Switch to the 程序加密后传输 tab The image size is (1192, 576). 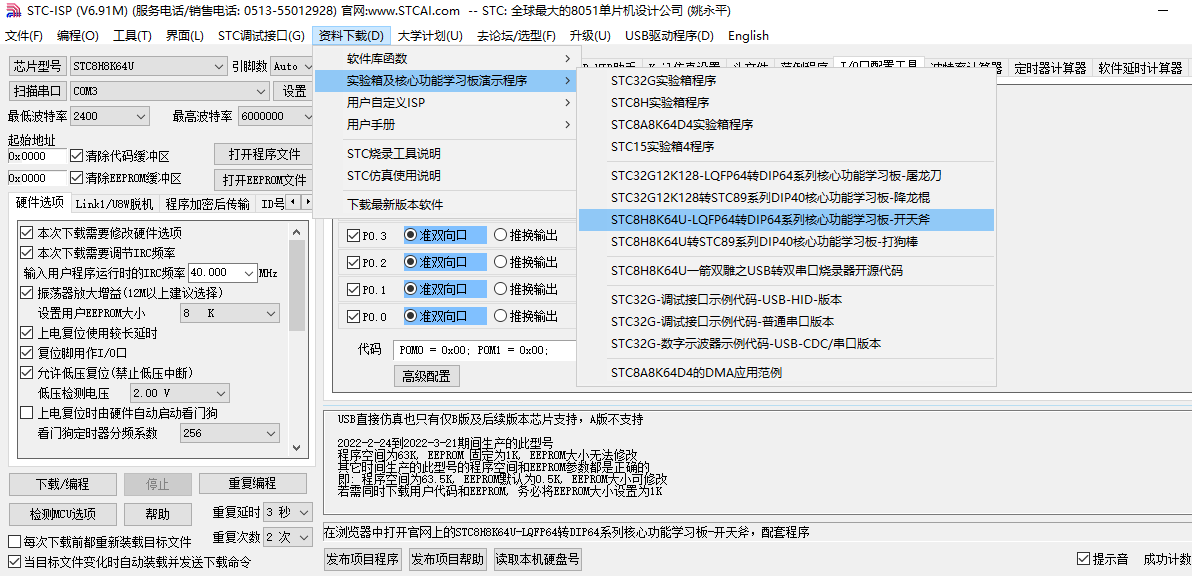tap(208, 204)
